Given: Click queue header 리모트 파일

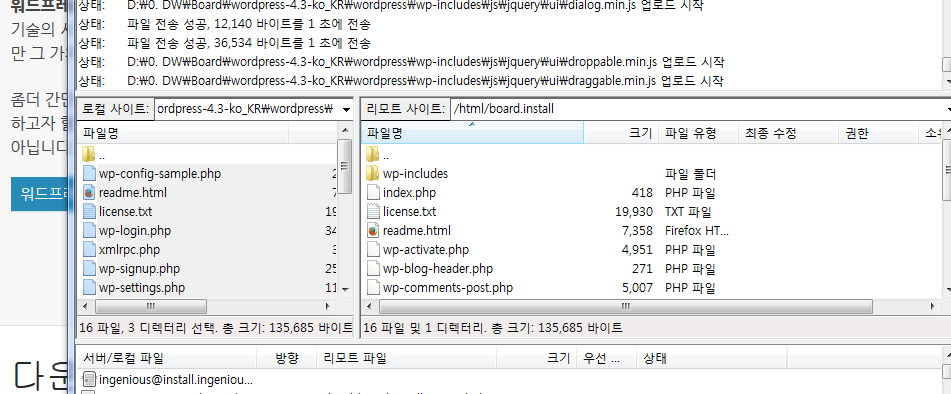Looking at the screenshot, I should 406,358.
